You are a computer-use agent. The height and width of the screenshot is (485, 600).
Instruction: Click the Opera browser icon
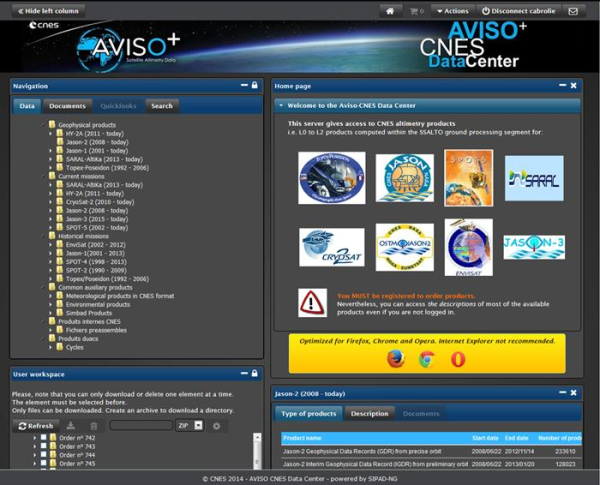(x=458, y=359)
